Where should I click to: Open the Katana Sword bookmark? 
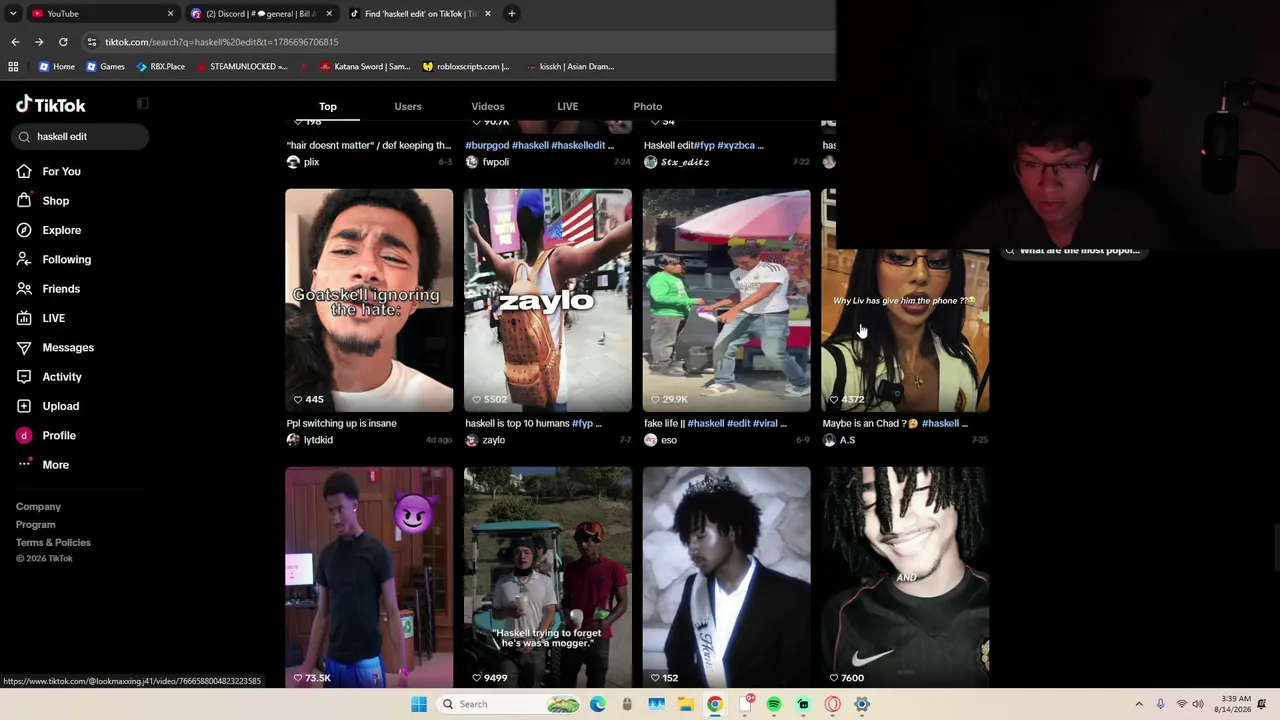pos(366,67)
